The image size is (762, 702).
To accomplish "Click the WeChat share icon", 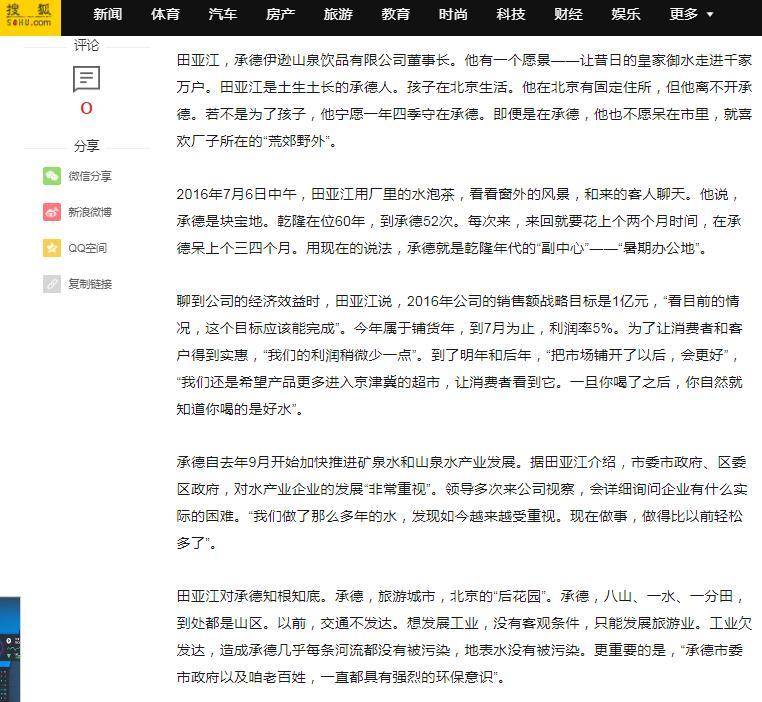I will 52,176.
